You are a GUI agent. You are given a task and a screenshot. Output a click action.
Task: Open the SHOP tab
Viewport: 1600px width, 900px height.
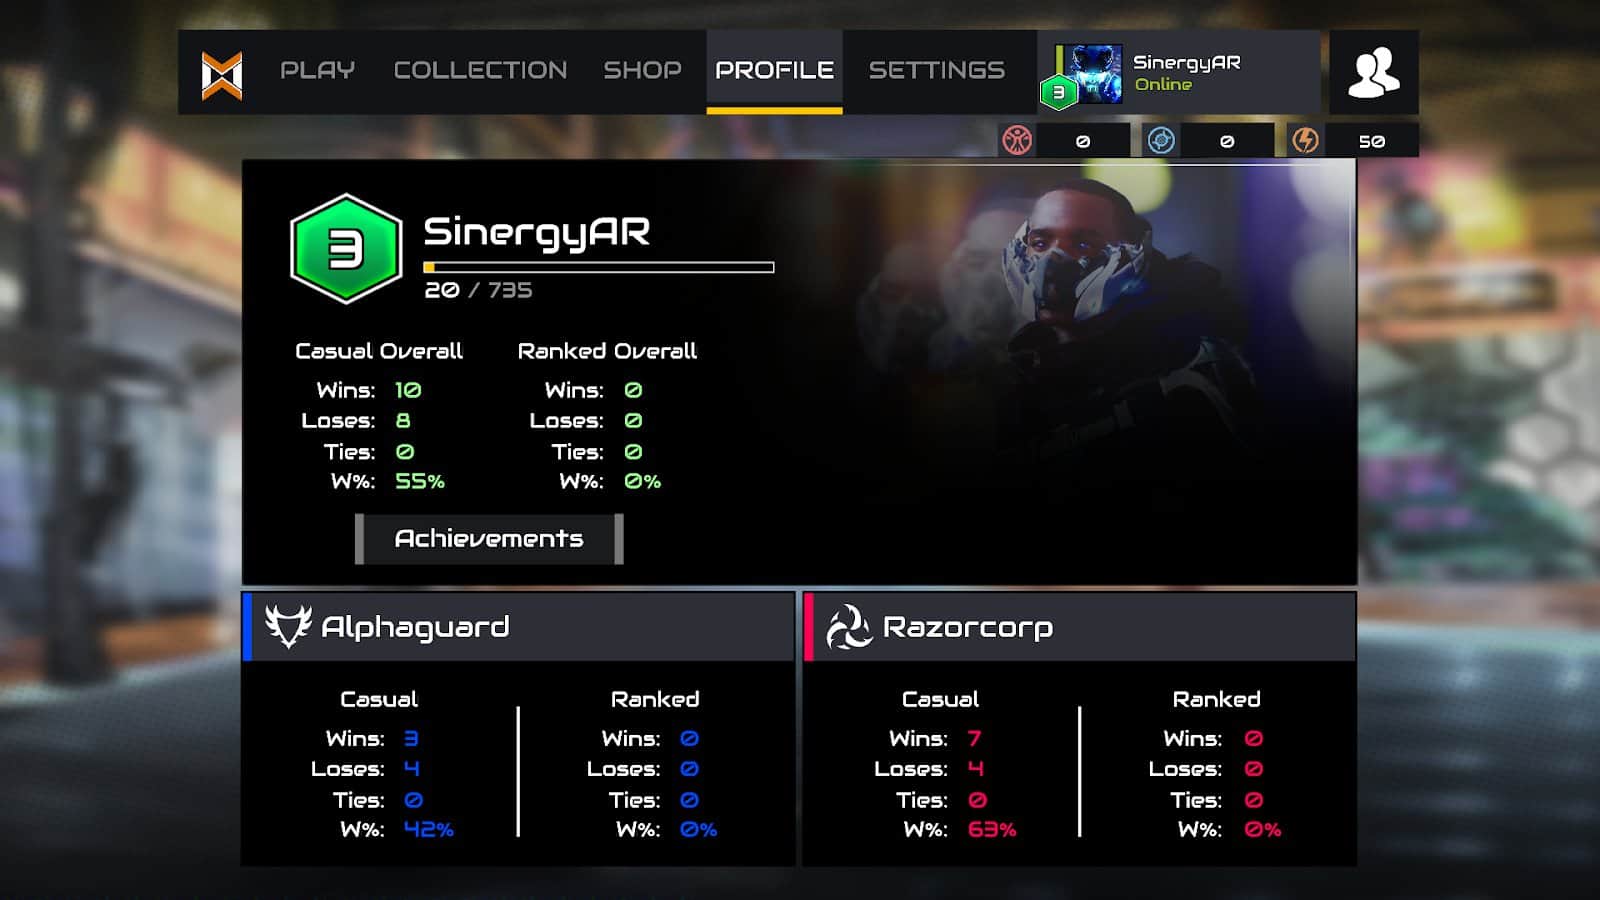642,70
